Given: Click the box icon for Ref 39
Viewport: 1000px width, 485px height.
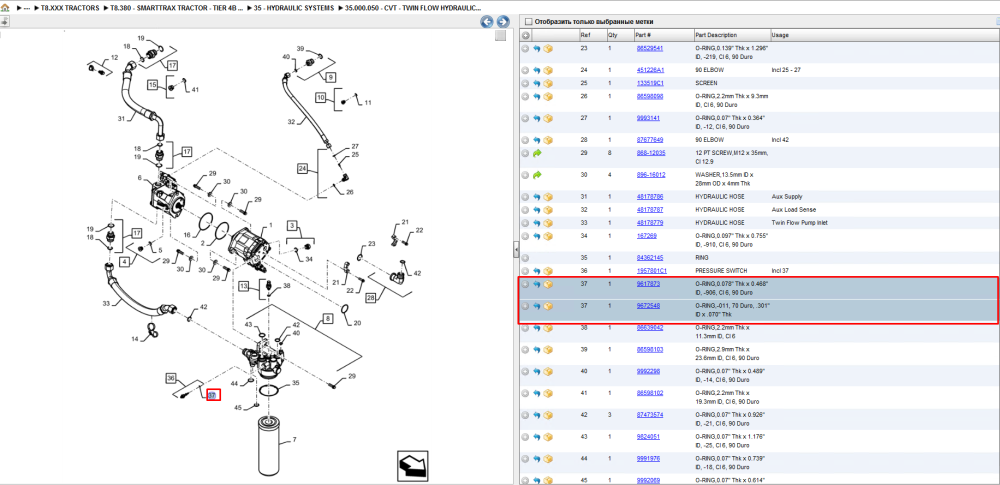Looking at the screenshot, I should tap(548, 350).
